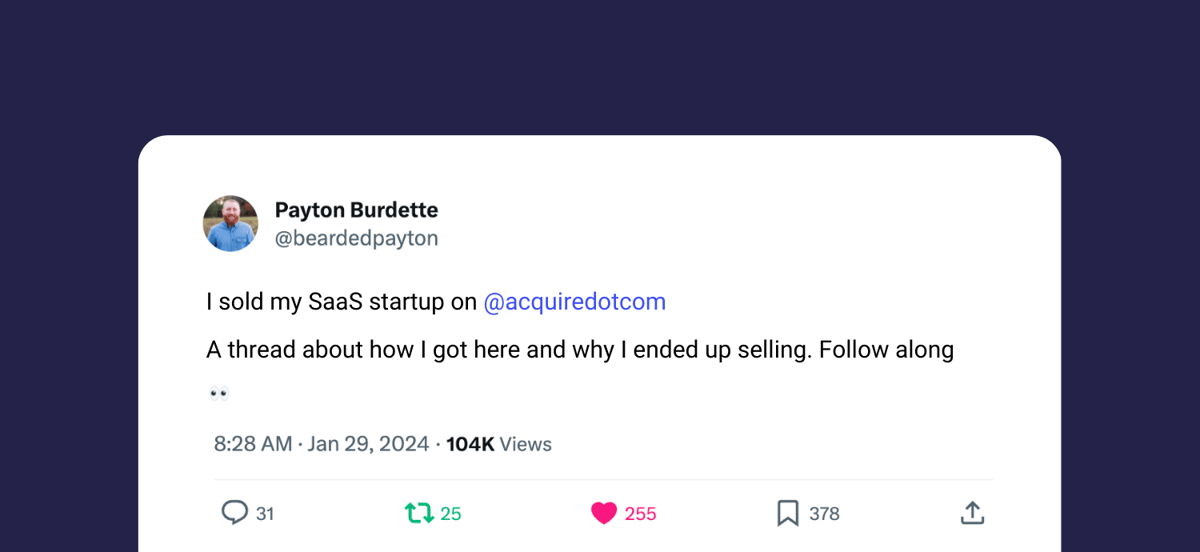Click the like count 255
The image size is (1200, 552).
click(x=641, y=514)
